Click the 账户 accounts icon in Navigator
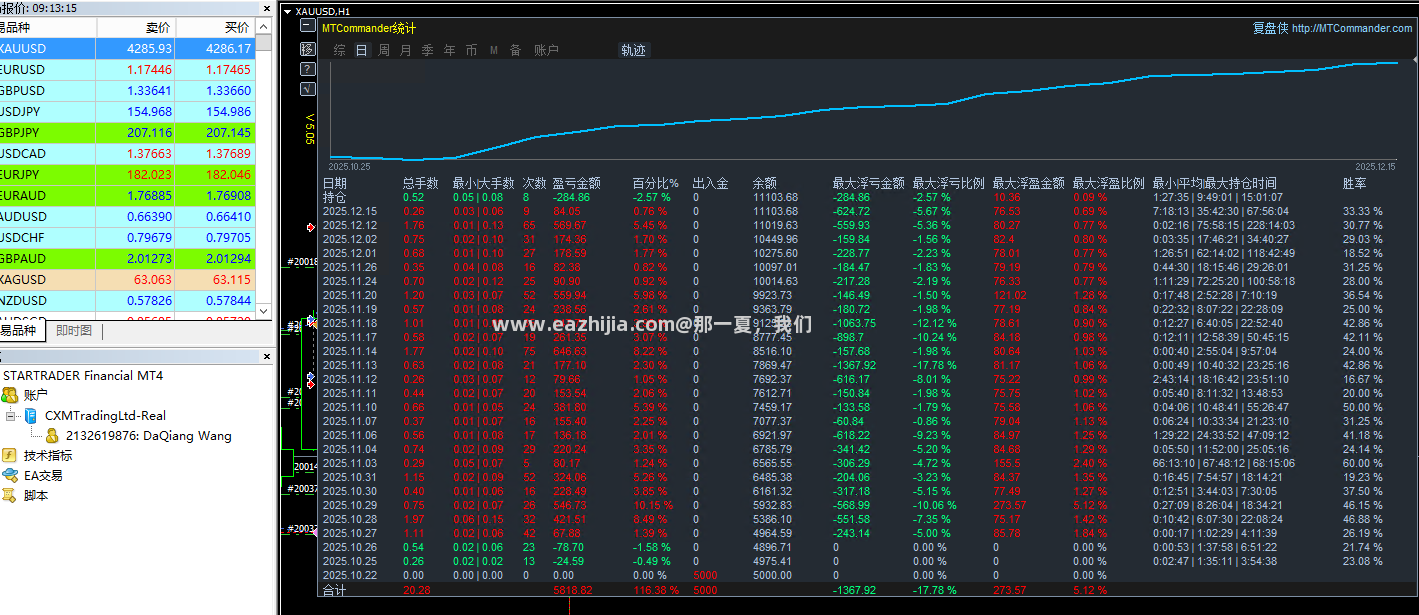 pyautogui.click(x=10, y=395)
